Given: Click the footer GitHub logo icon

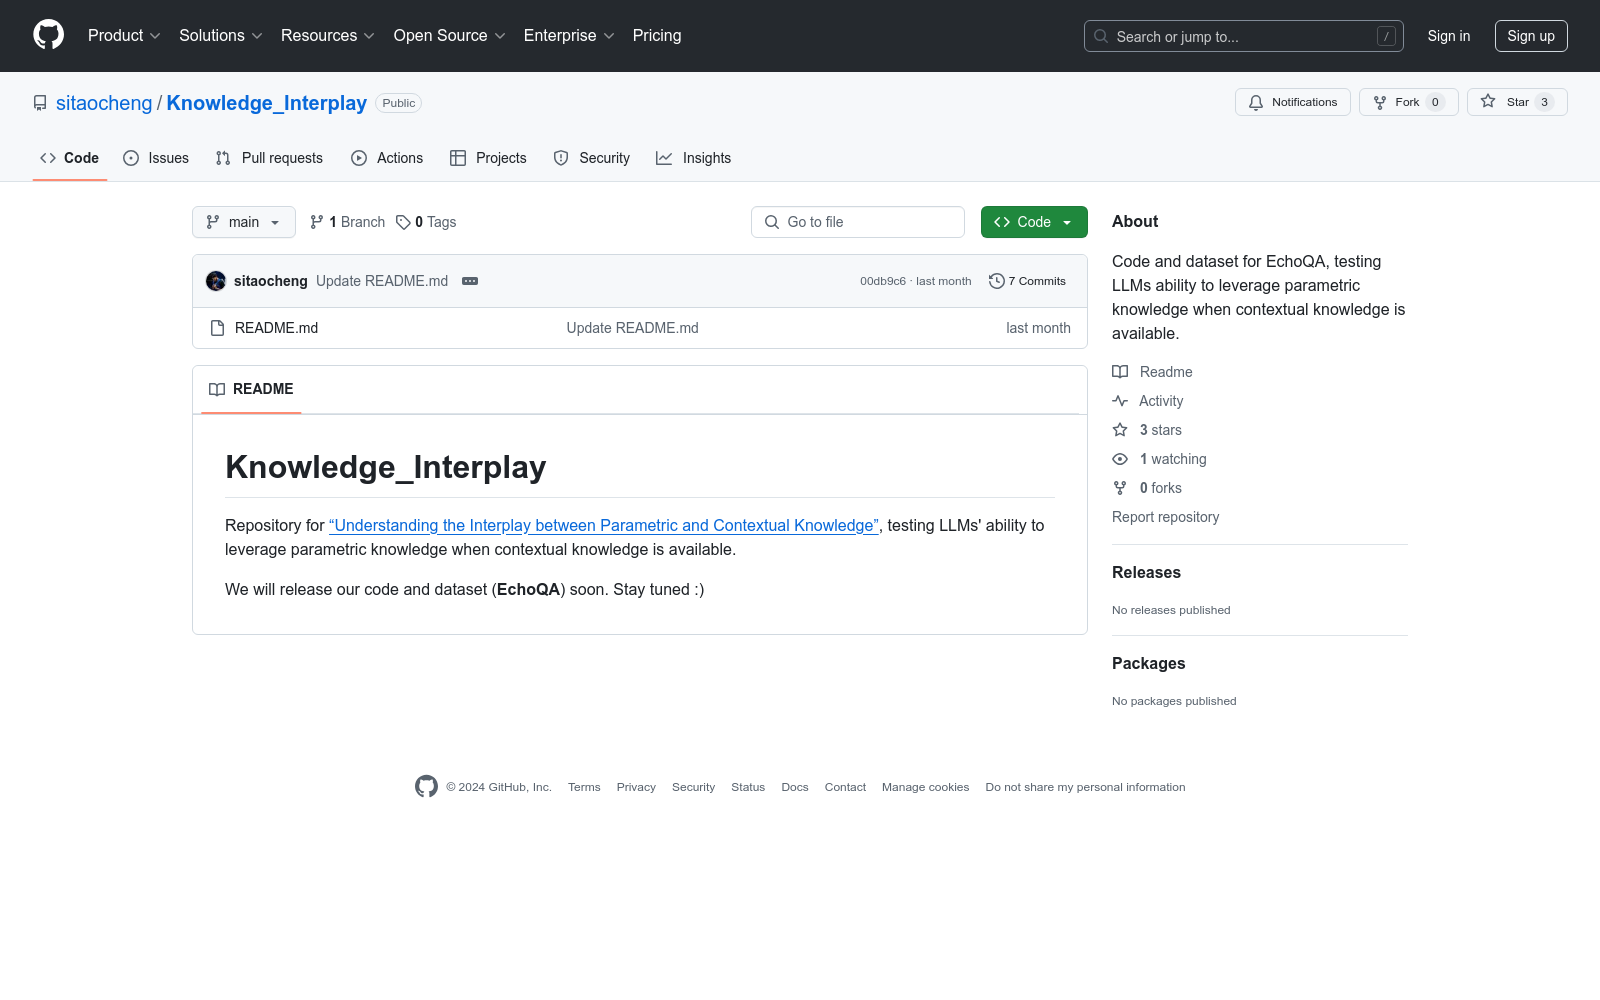Looking at the screenshot, I should click(x=426, y=787).
